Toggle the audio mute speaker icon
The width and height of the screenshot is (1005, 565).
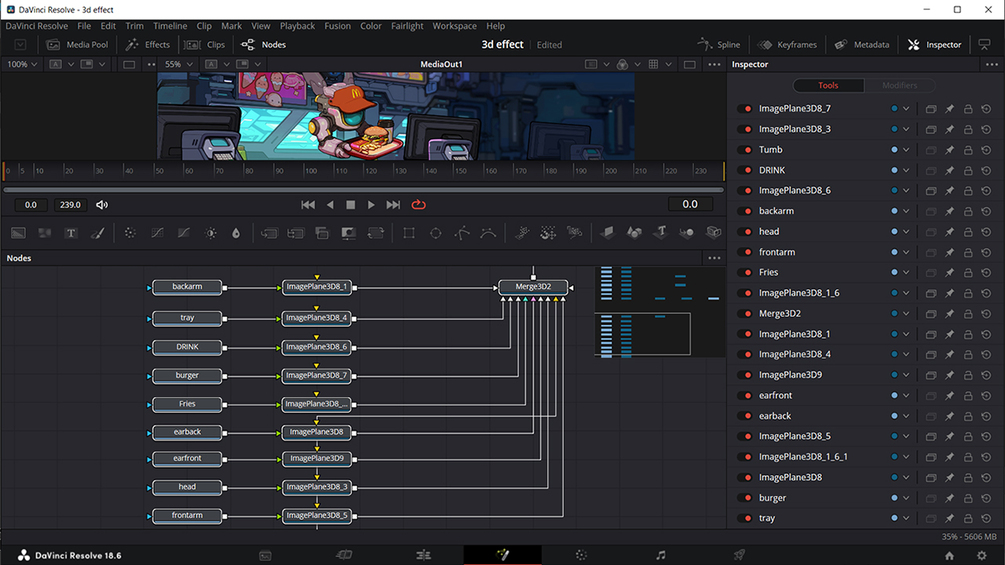[x=102, y=205]
